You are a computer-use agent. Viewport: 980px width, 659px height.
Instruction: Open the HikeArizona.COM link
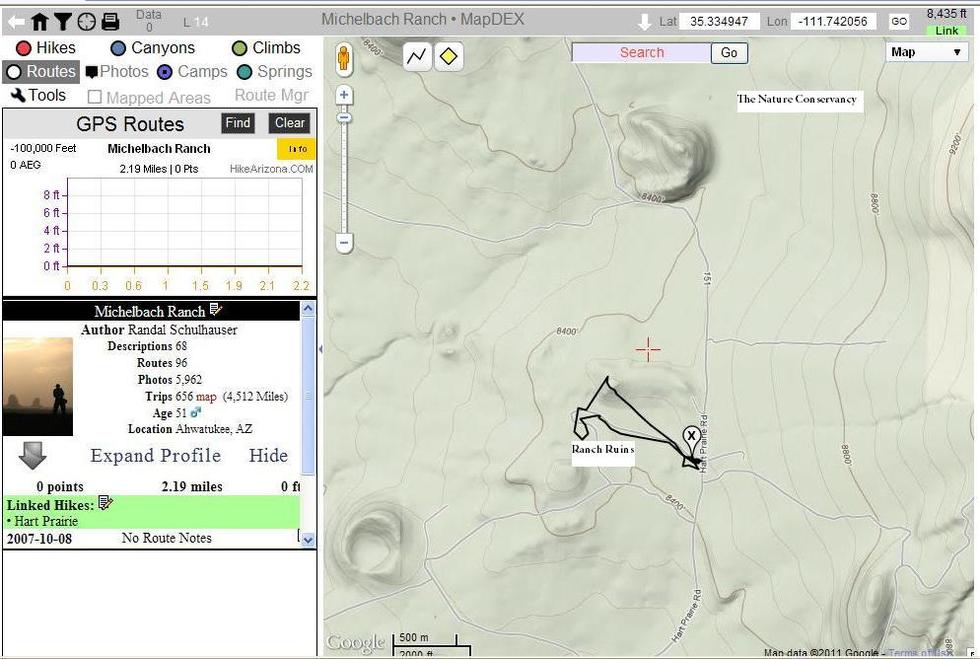tap(271, 169)
